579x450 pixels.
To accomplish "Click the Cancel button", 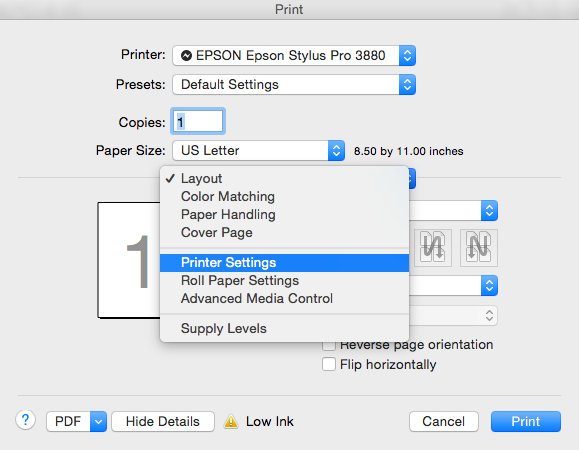I will [444, 422].
